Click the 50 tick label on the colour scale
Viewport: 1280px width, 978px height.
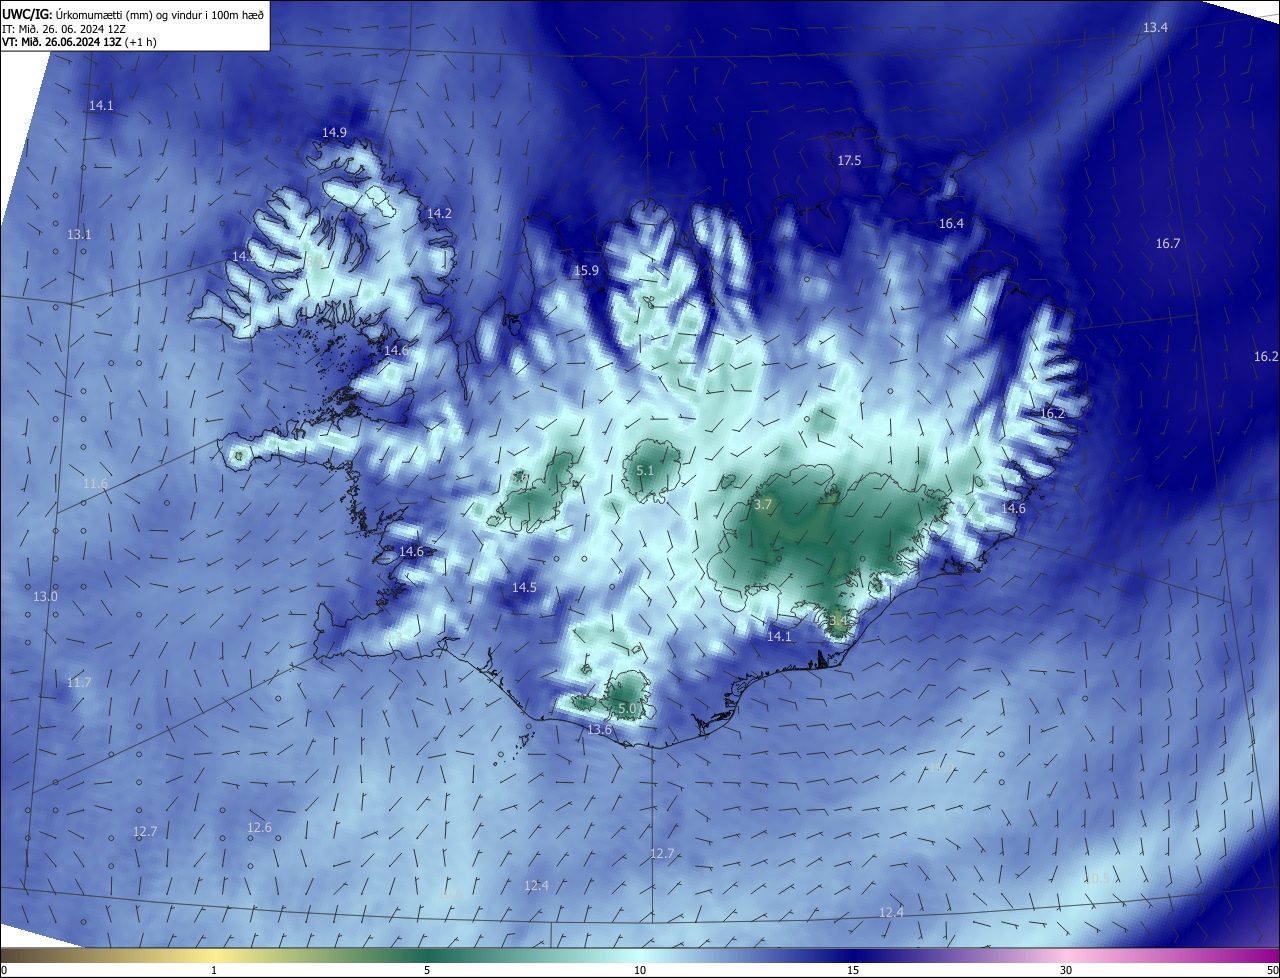tap(1272, 970)
